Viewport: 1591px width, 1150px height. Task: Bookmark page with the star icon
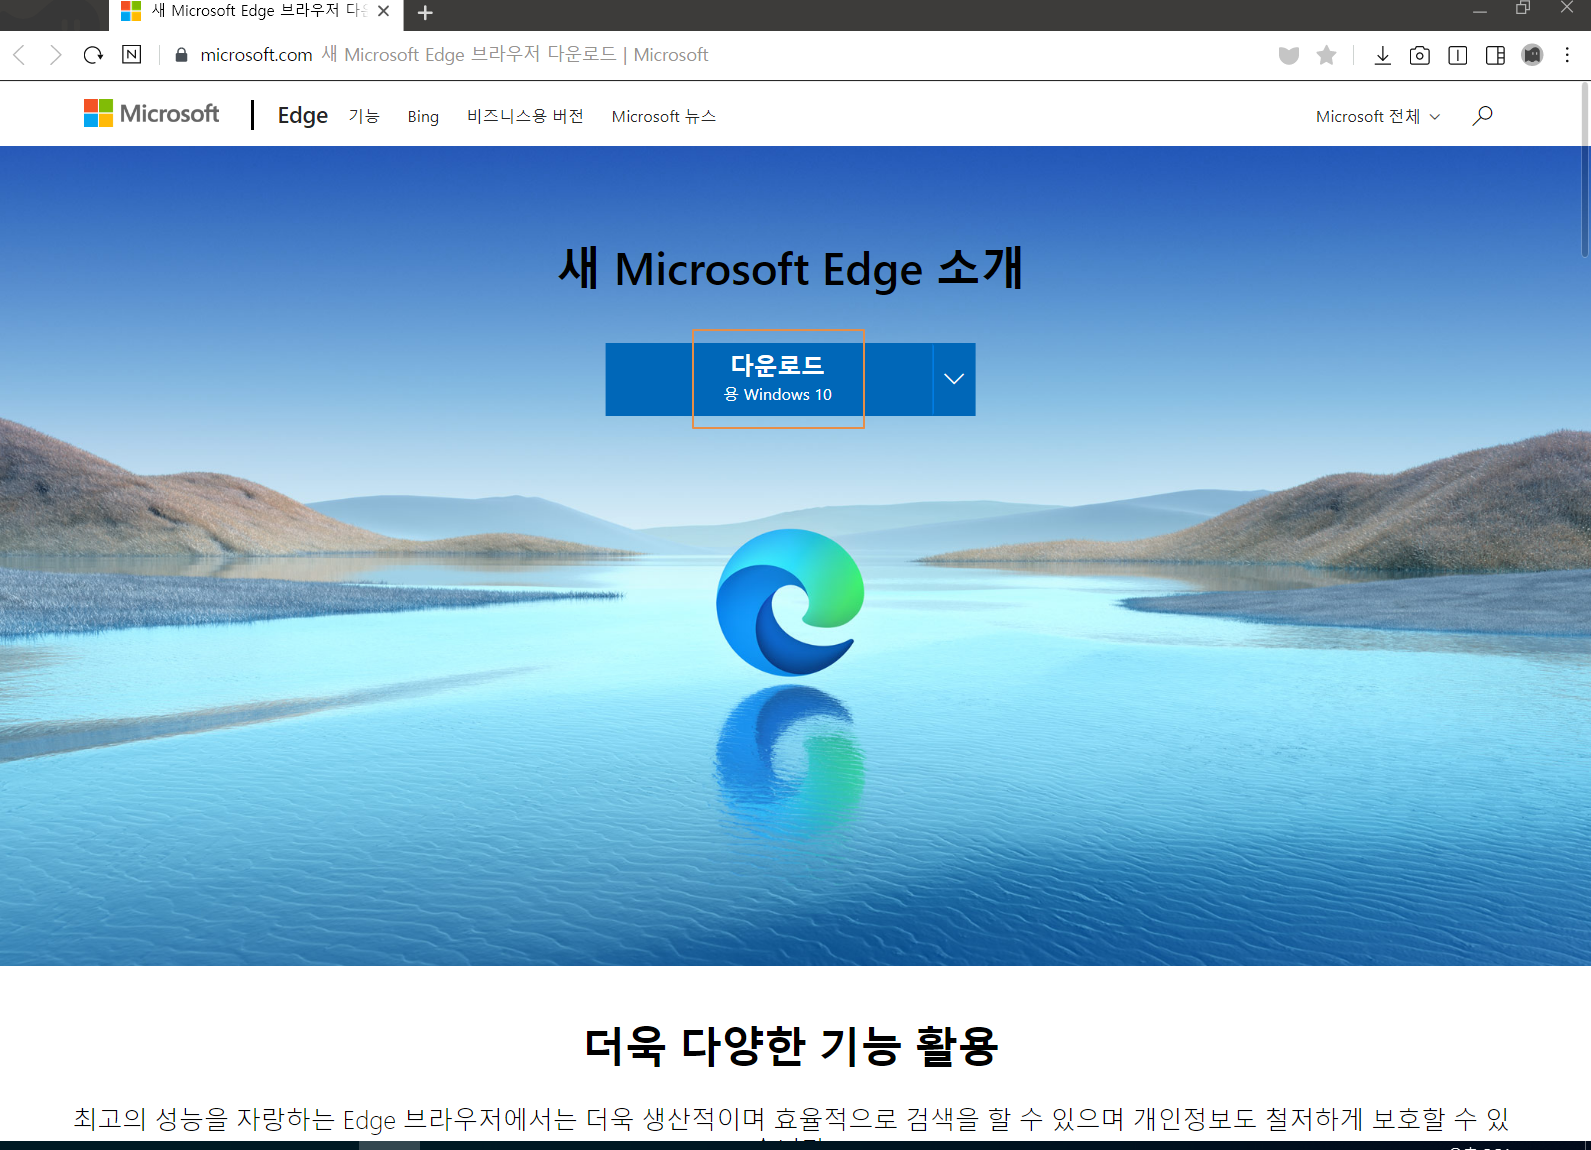click(x=1327, y=55)
